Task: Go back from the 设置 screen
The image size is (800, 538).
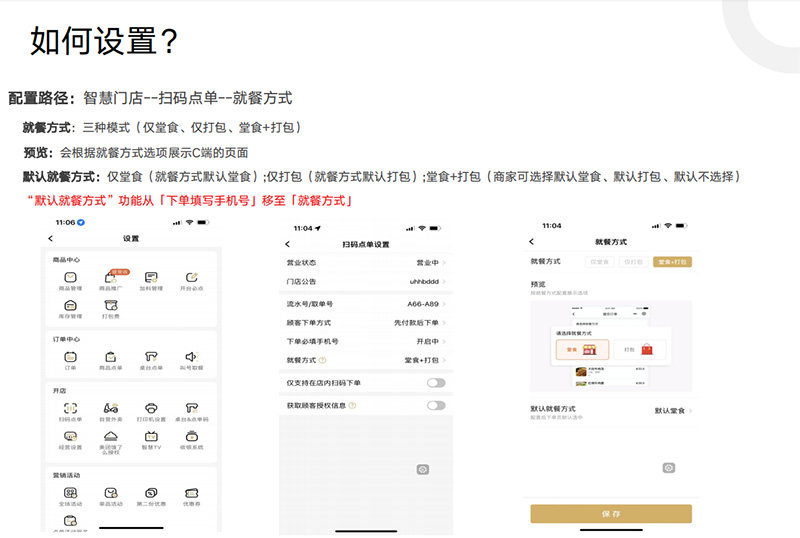Action: 51,238
